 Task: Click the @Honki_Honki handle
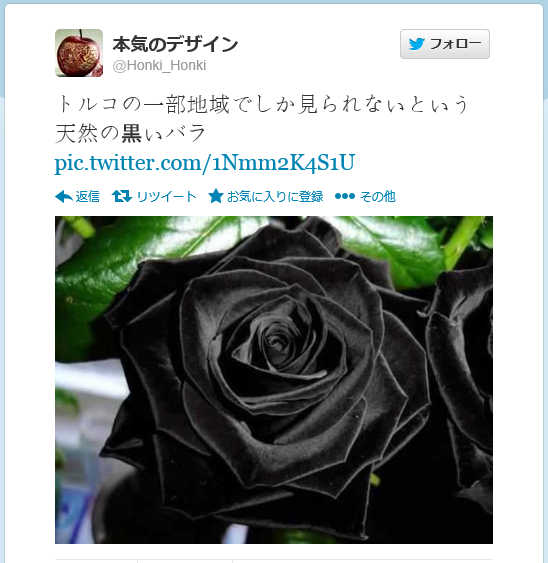[159, 66]
